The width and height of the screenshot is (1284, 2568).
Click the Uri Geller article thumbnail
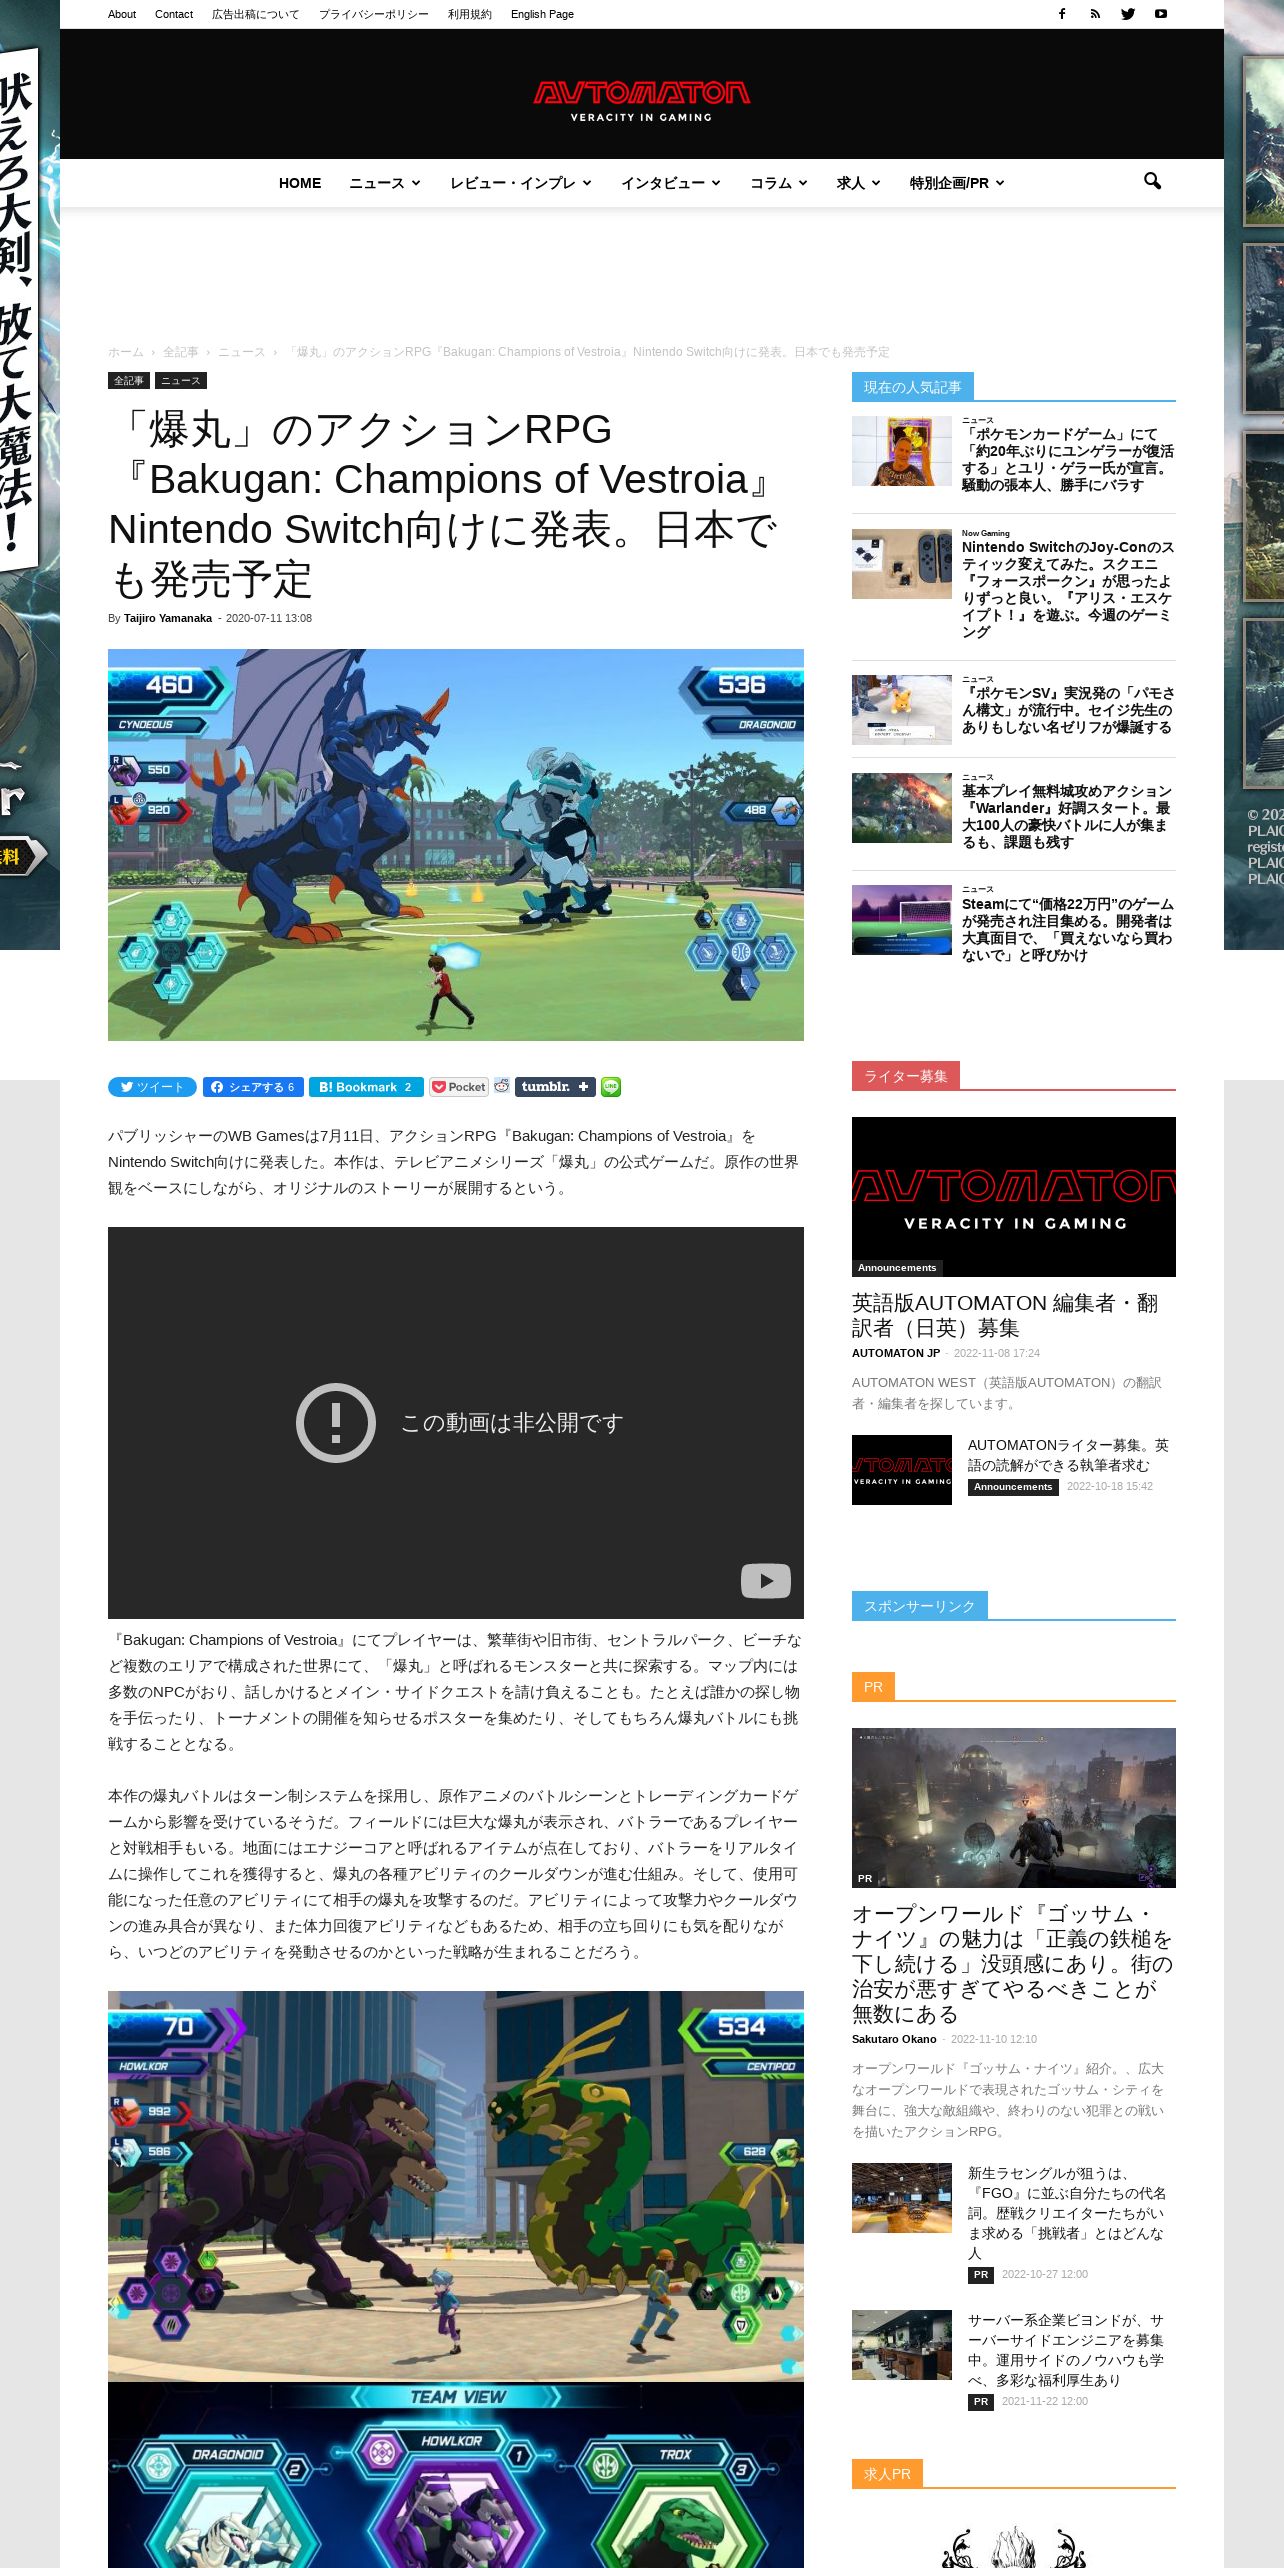click(902, 451)
